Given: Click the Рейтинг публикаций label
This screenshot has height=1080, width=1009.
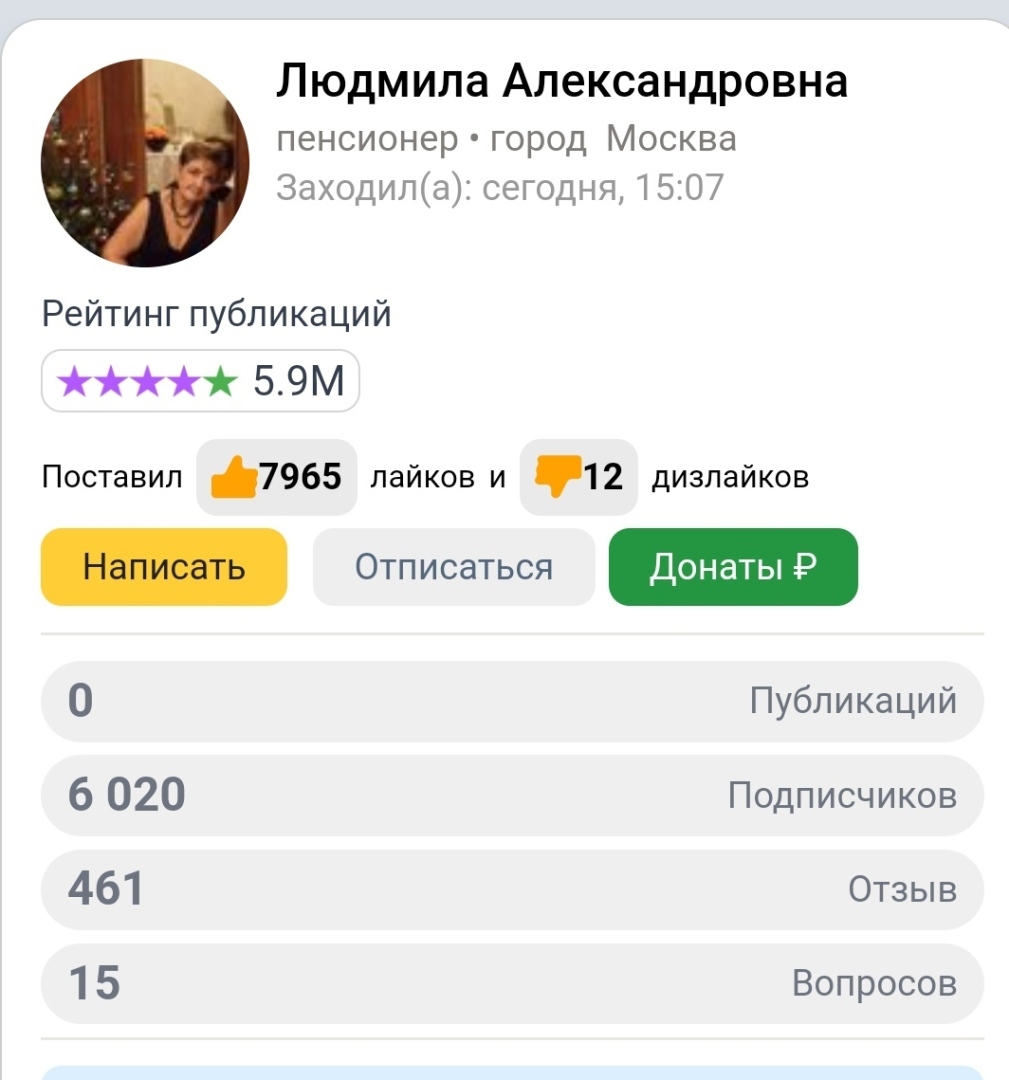Looking at the screenshot, I should tap(216, 315).
